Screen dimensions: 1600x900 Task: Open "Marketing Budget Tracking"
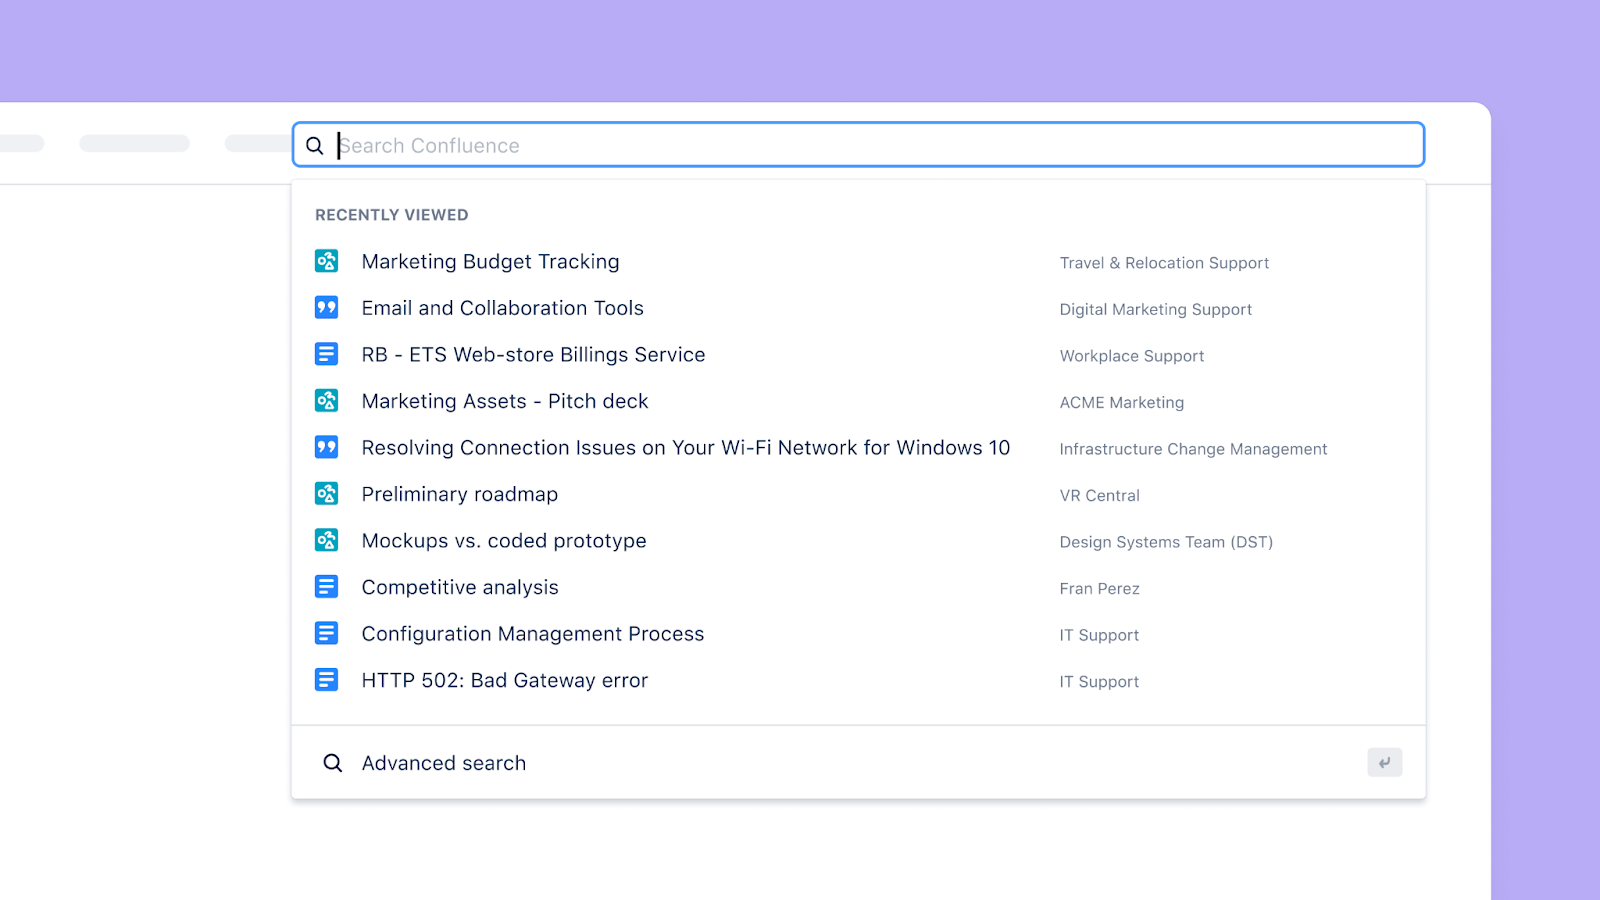(x=490, y=261)
